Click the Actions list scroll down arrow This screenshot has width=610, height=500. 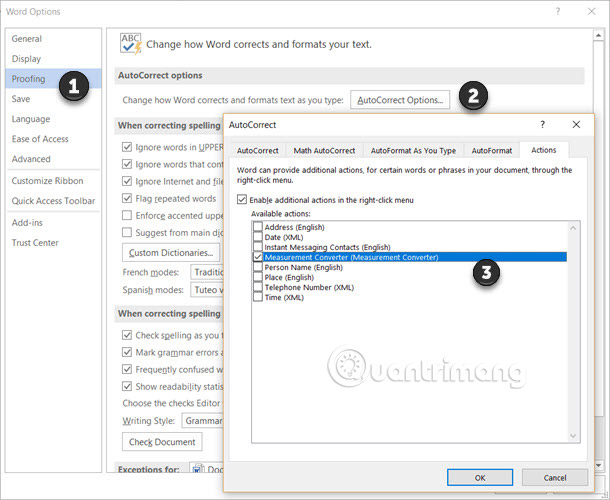pyautogui.click(x=573, y=436)
